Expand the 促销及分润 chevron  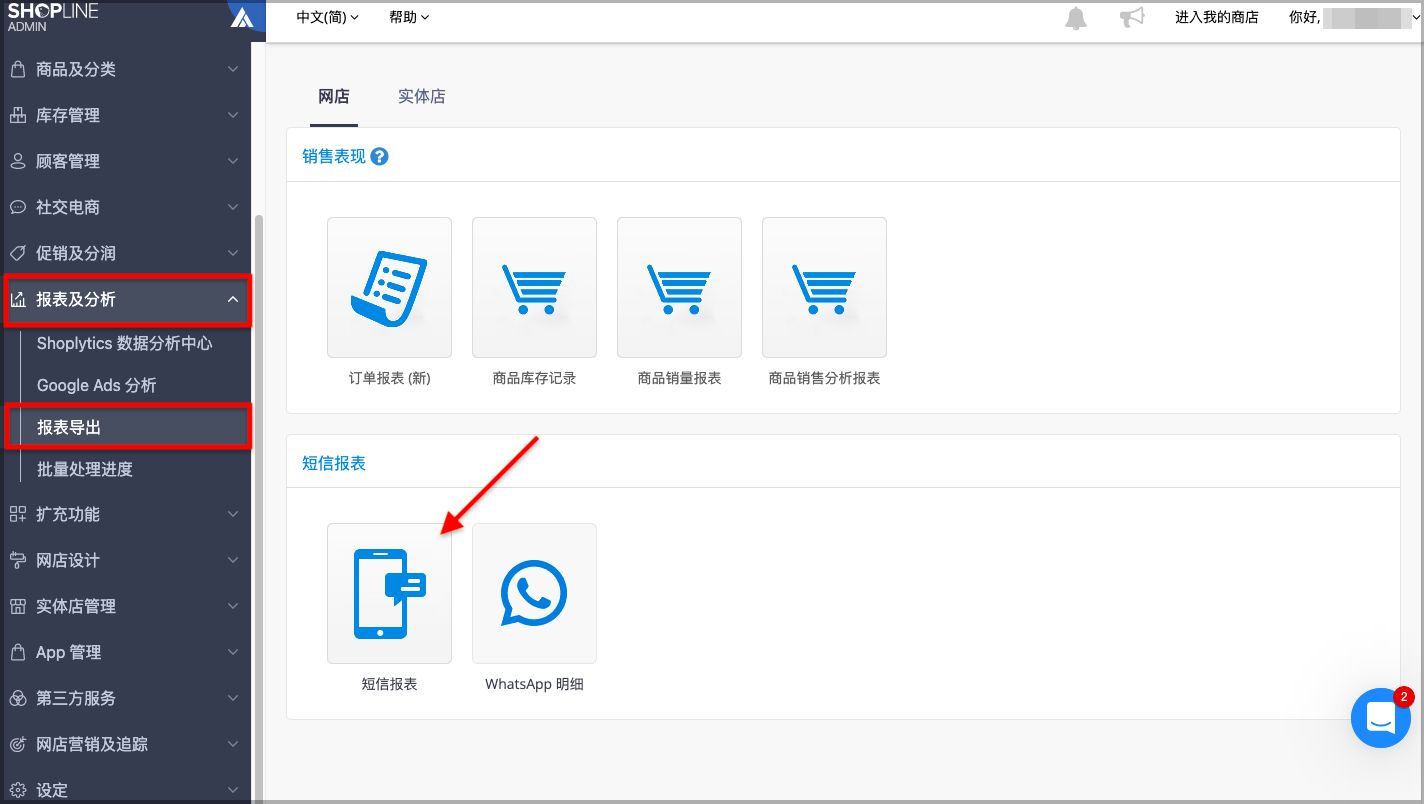(233, 253)
